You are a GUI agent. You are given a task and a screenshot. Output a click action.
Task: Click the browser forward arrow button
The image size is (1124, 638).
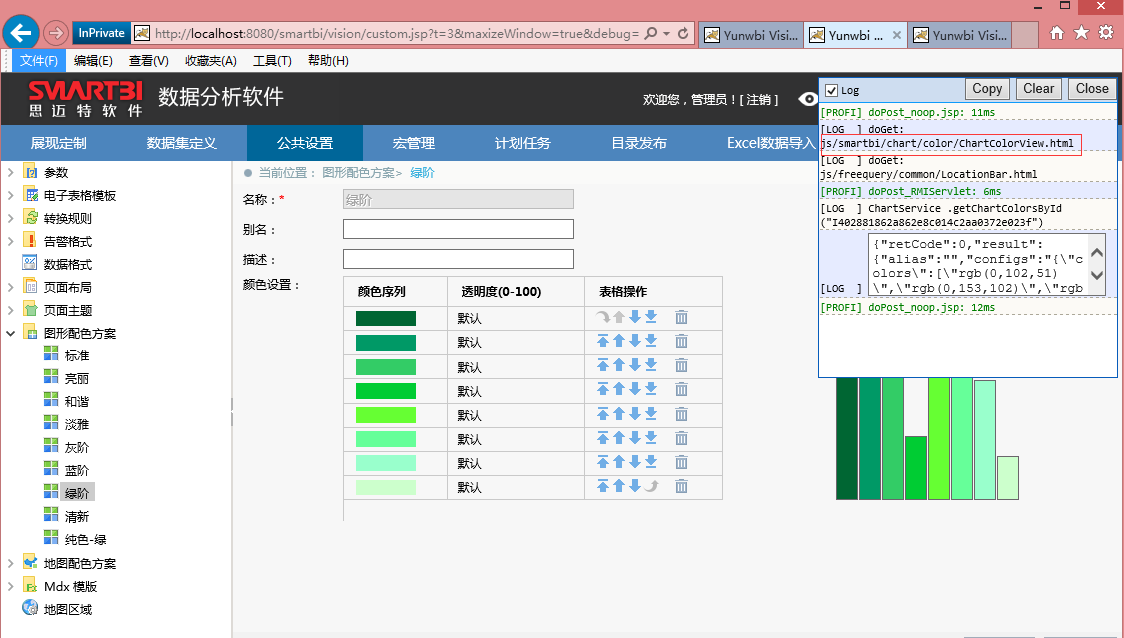(x=56, y=33)
